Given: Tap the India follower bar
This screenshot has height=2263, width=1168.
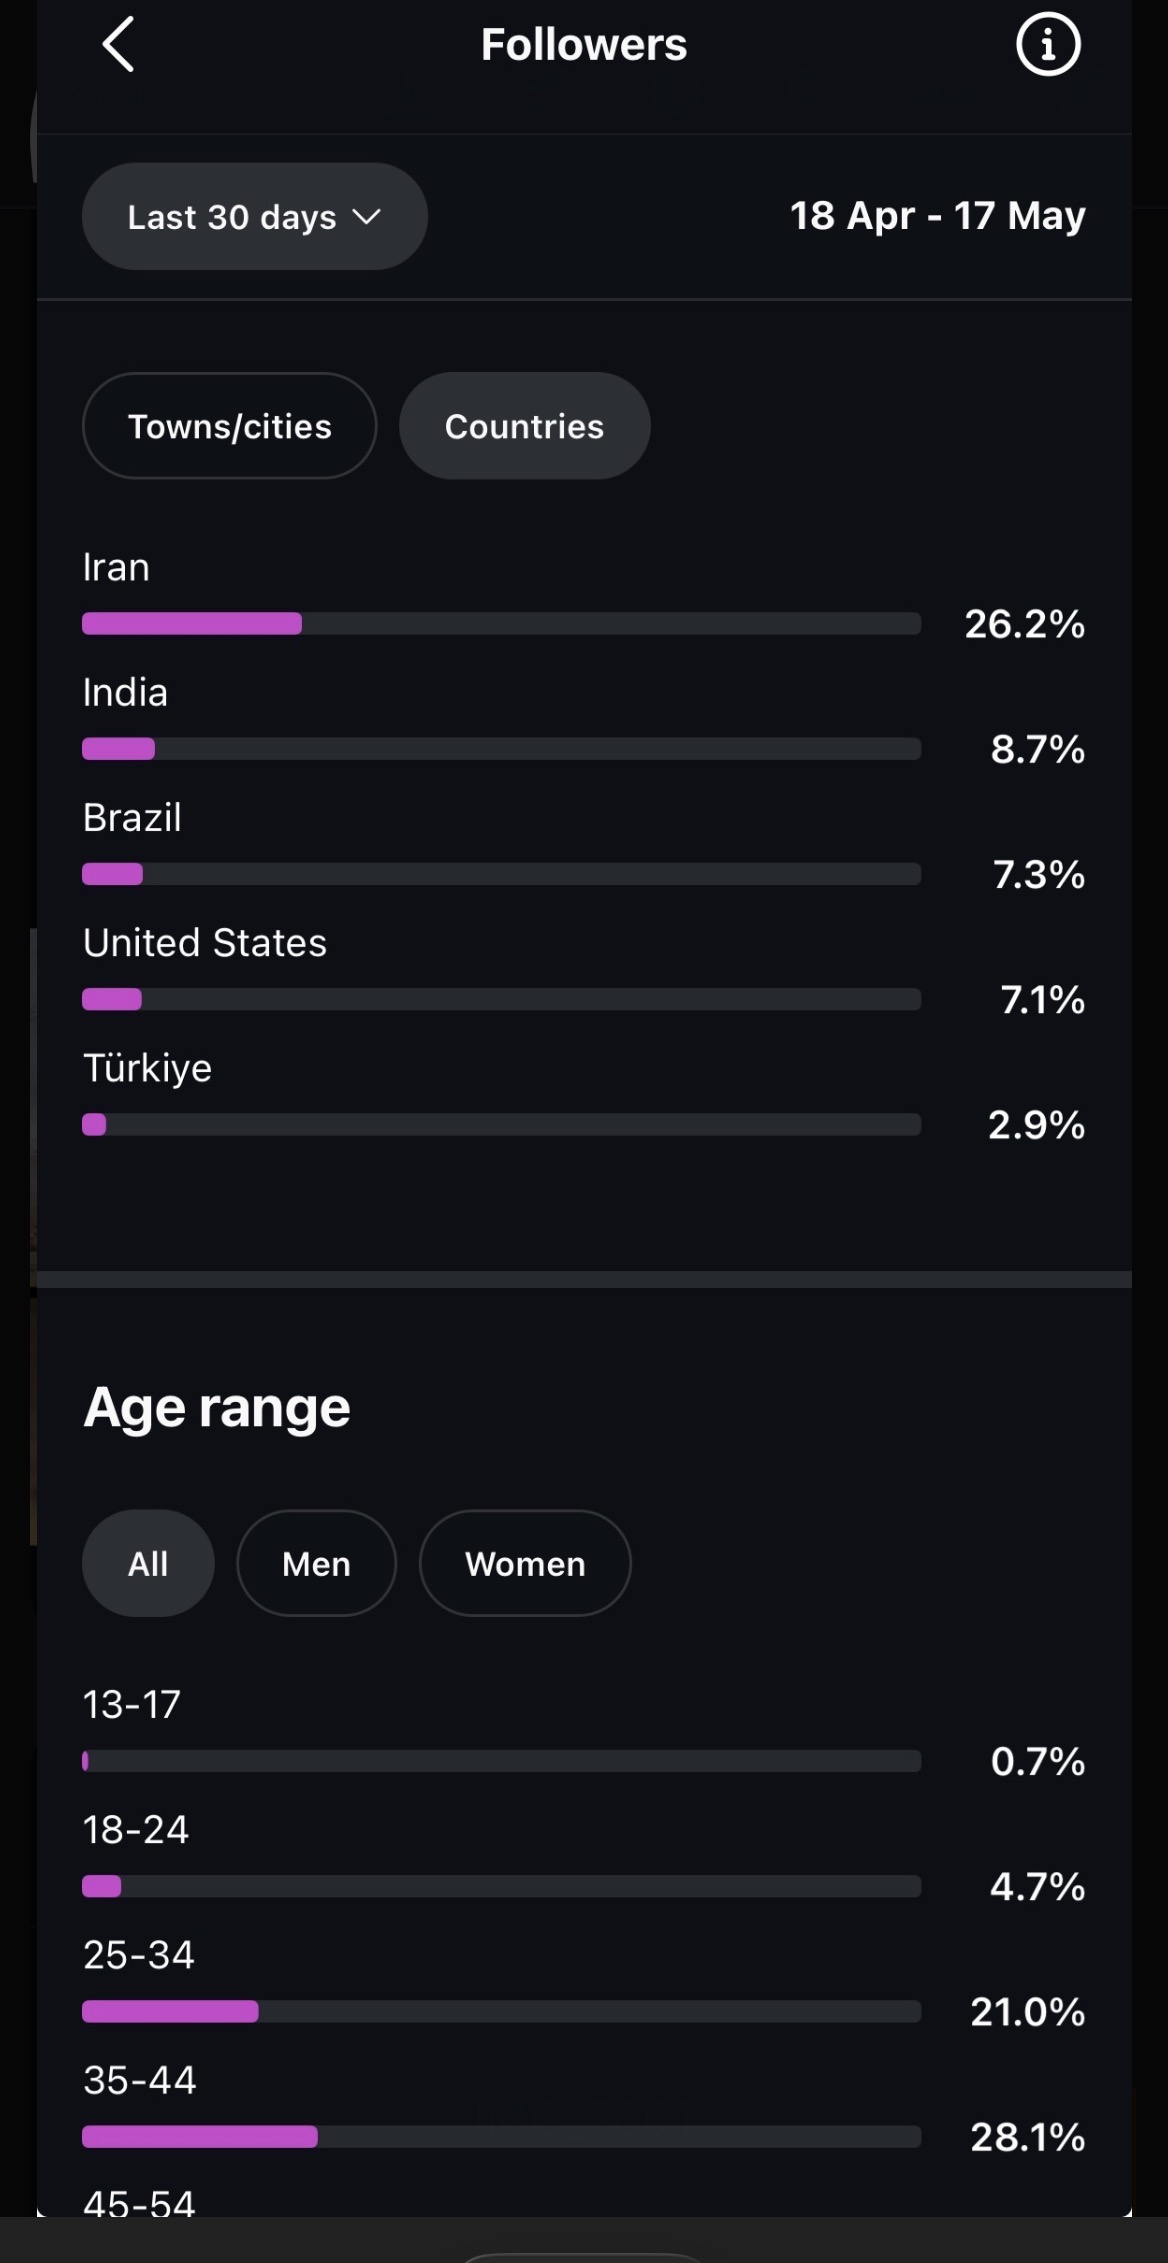Looking at the screenshot, I should pos(501,749).
